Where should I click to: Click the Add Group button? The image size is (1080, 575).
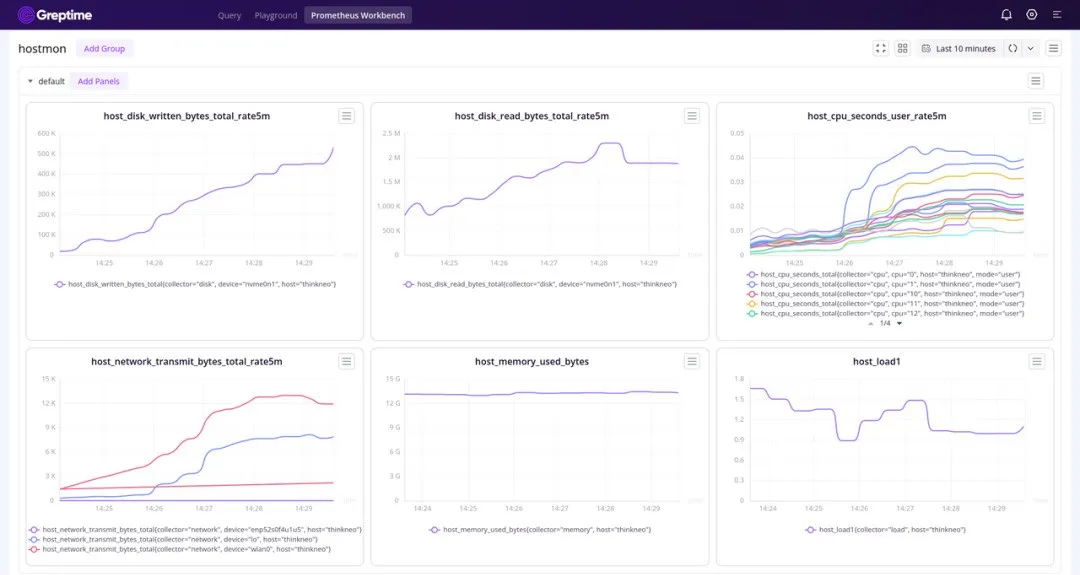104,48
